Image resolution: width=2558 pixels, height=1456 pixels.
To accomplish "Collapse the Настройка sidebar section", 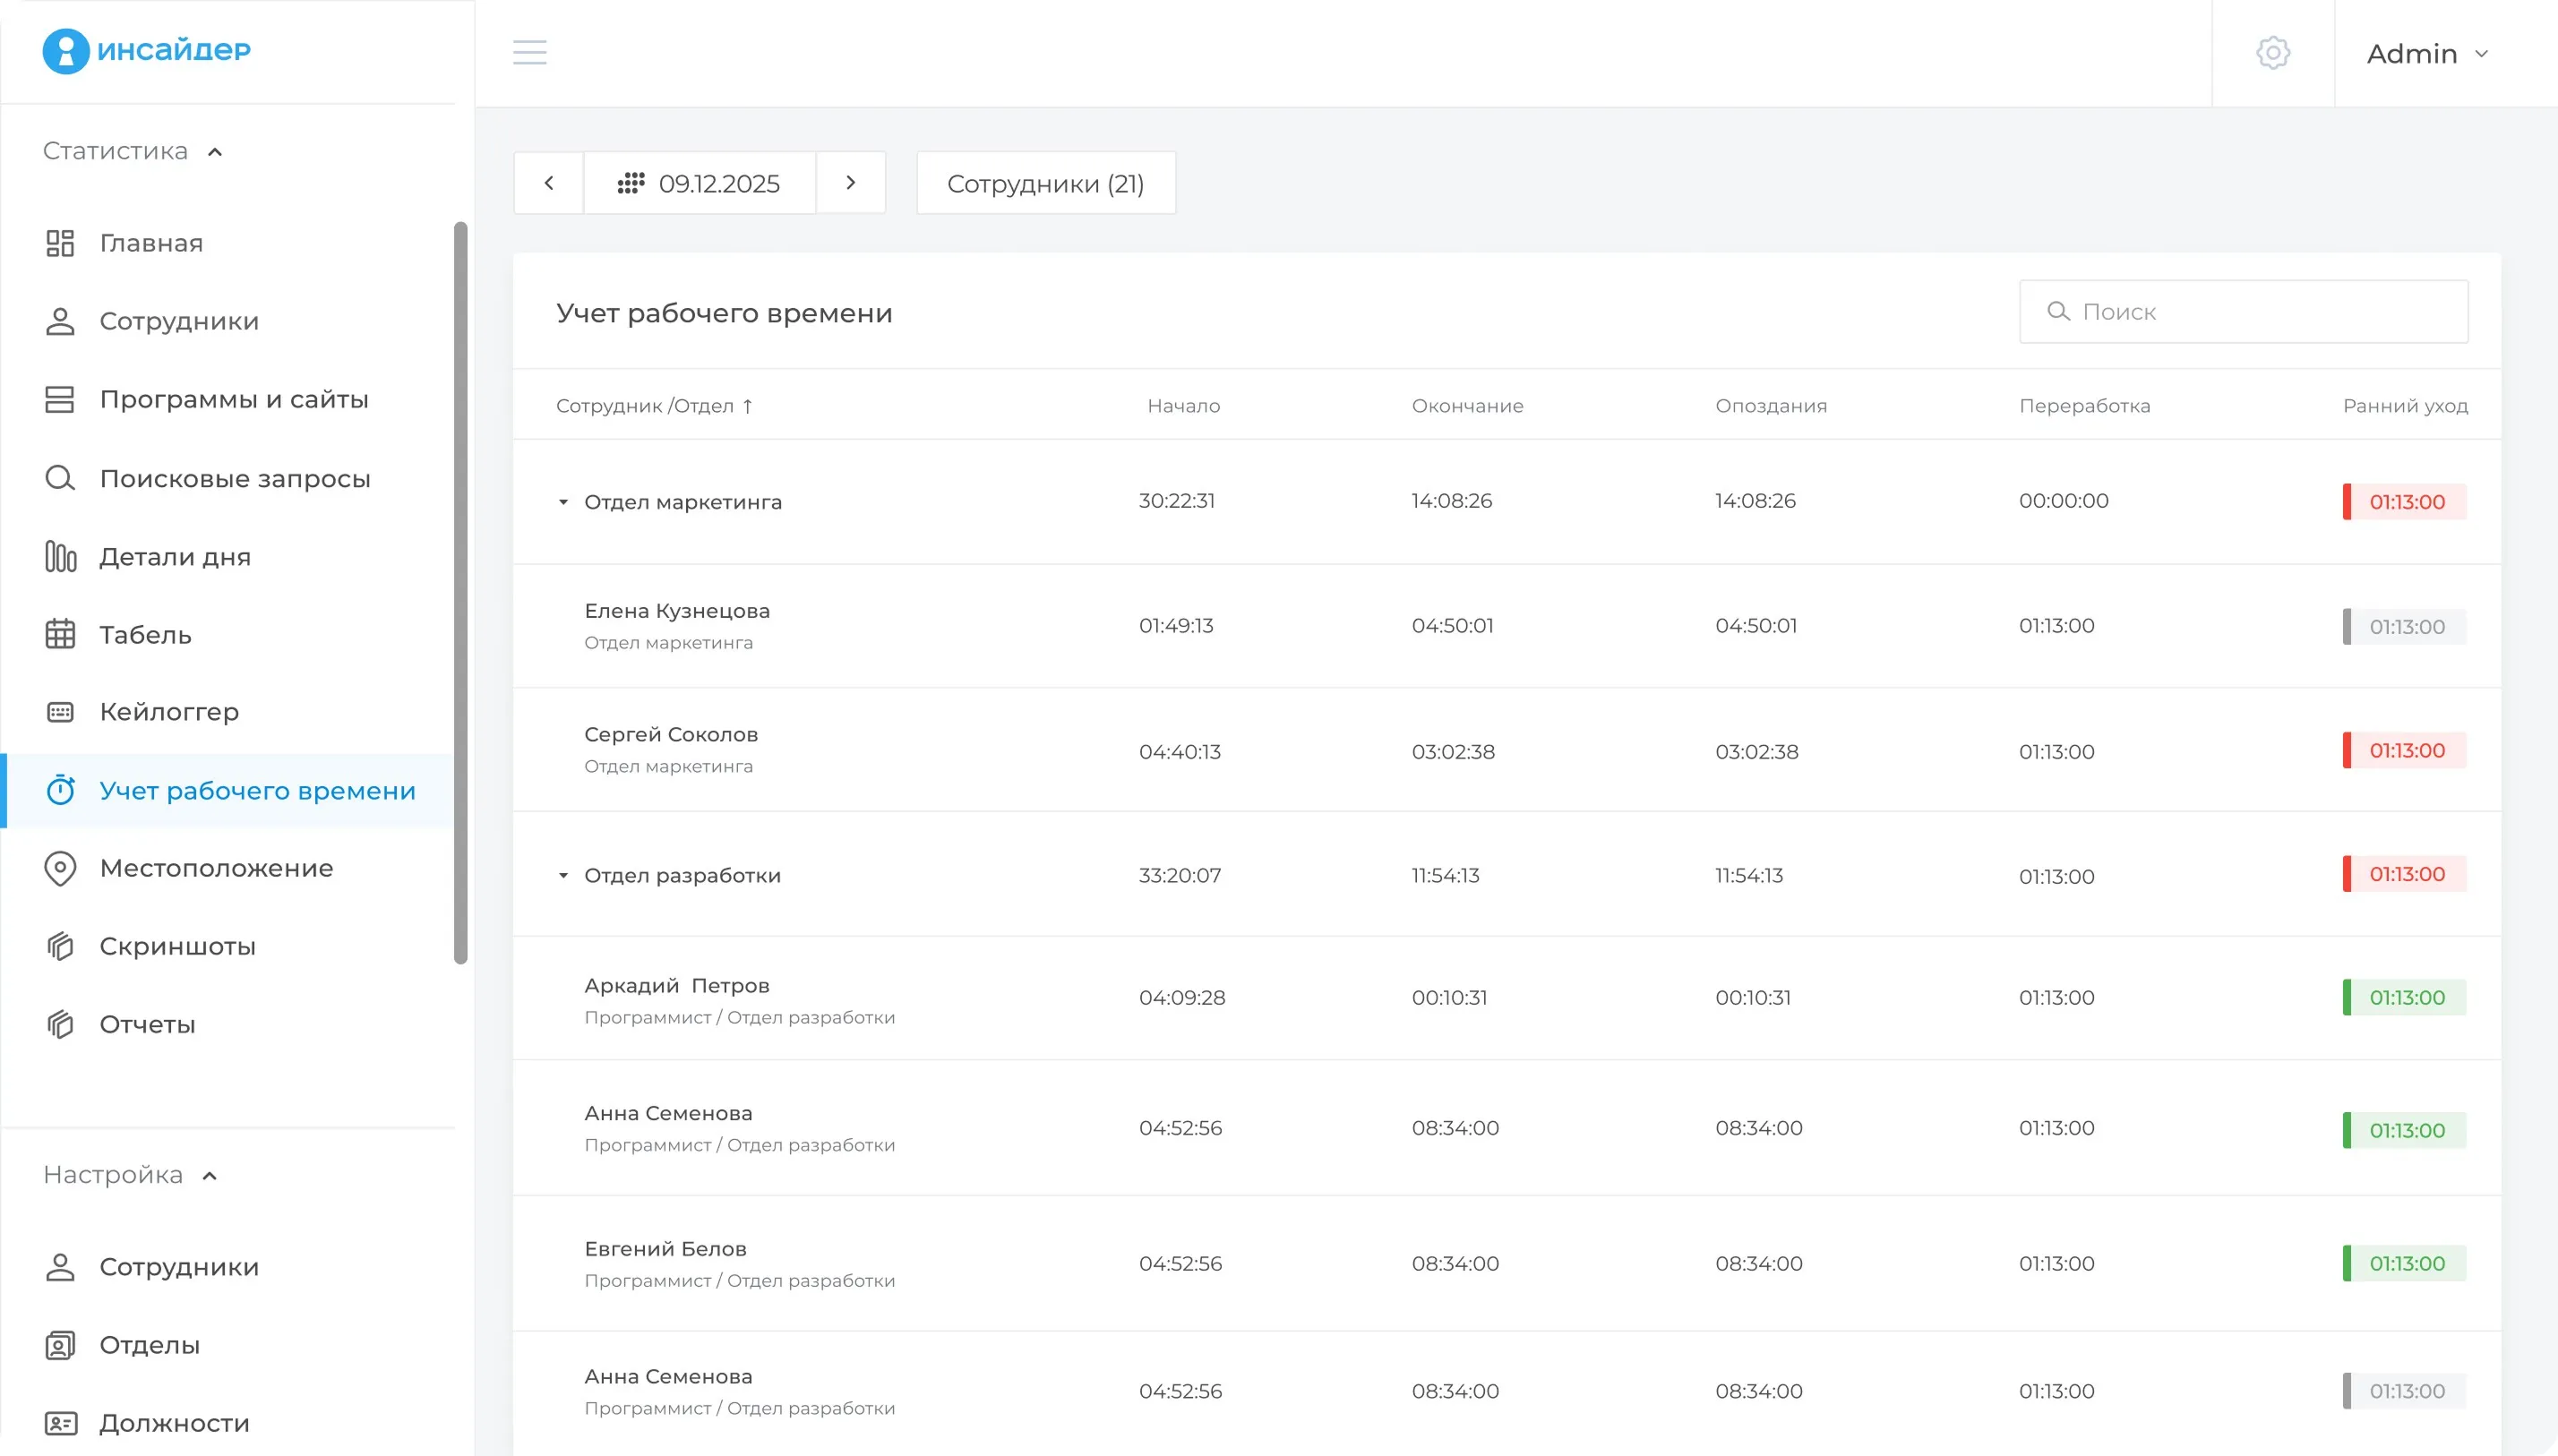I will click(x=210, y=1176).
